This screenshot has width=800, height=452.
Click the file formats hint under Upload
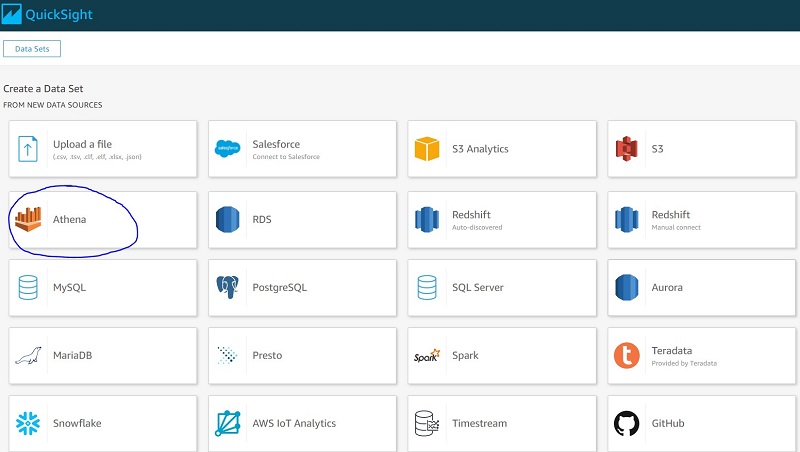97,157
